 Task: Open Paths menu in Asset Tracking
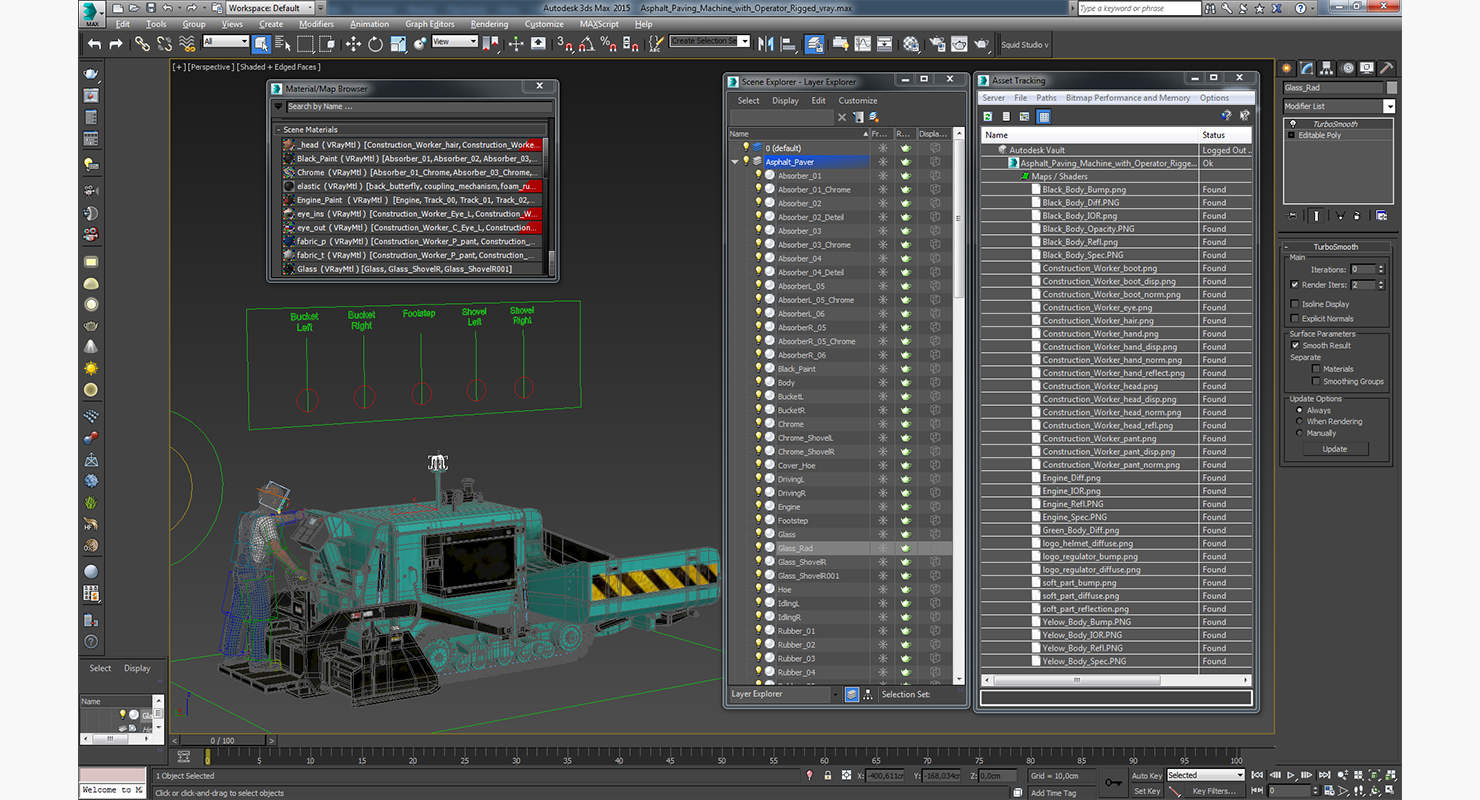1046,98
